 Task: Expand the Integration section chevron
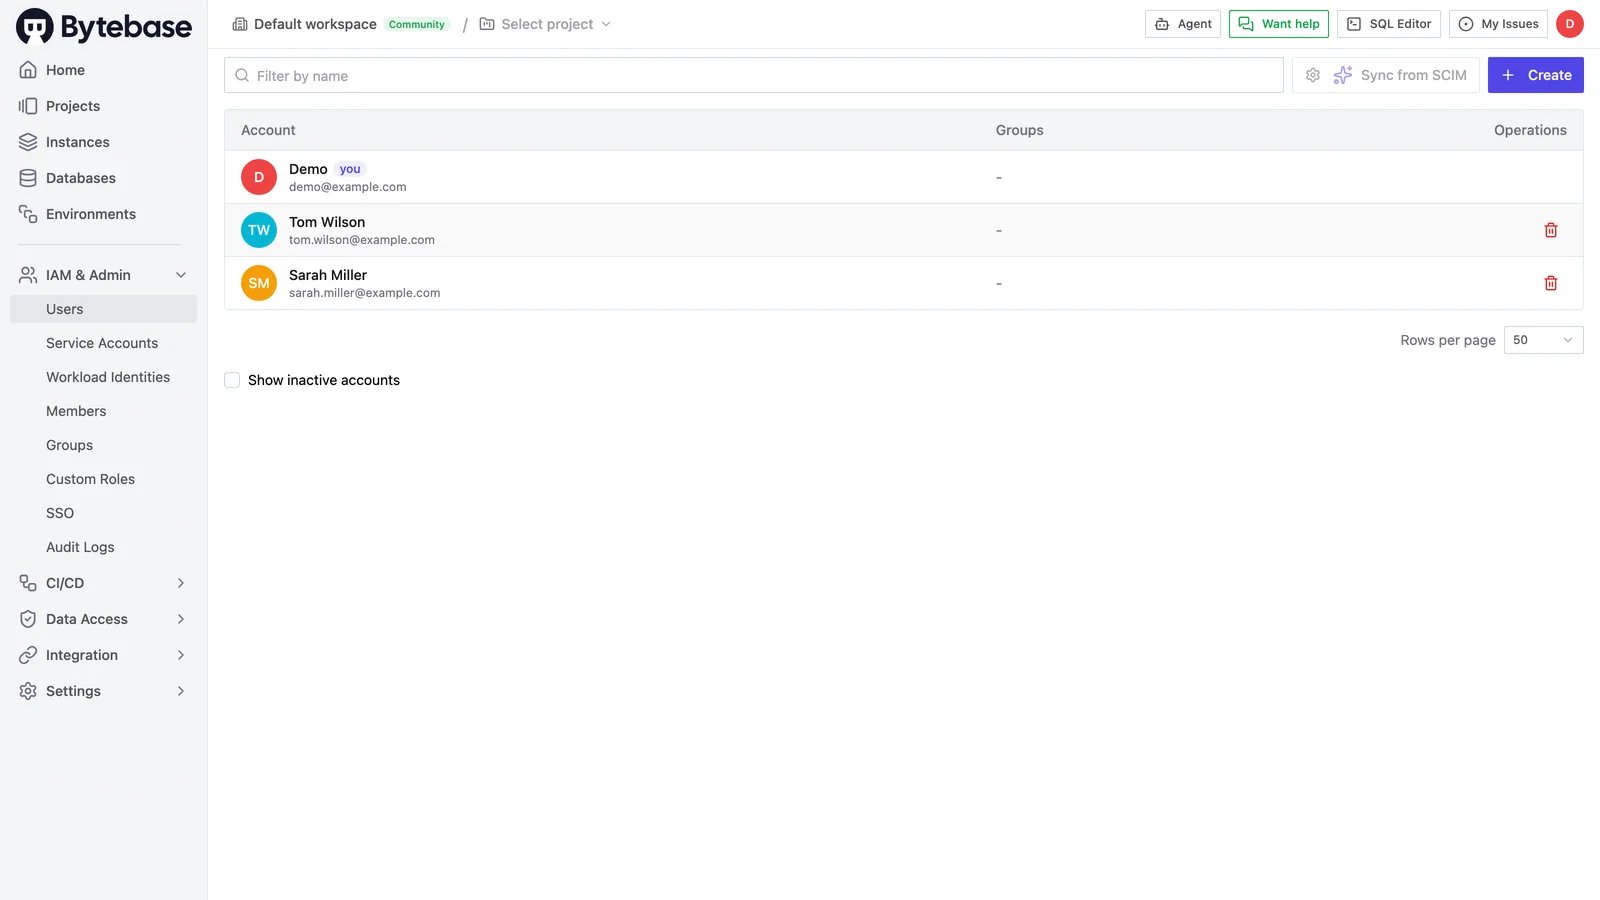tap(181, 655)
